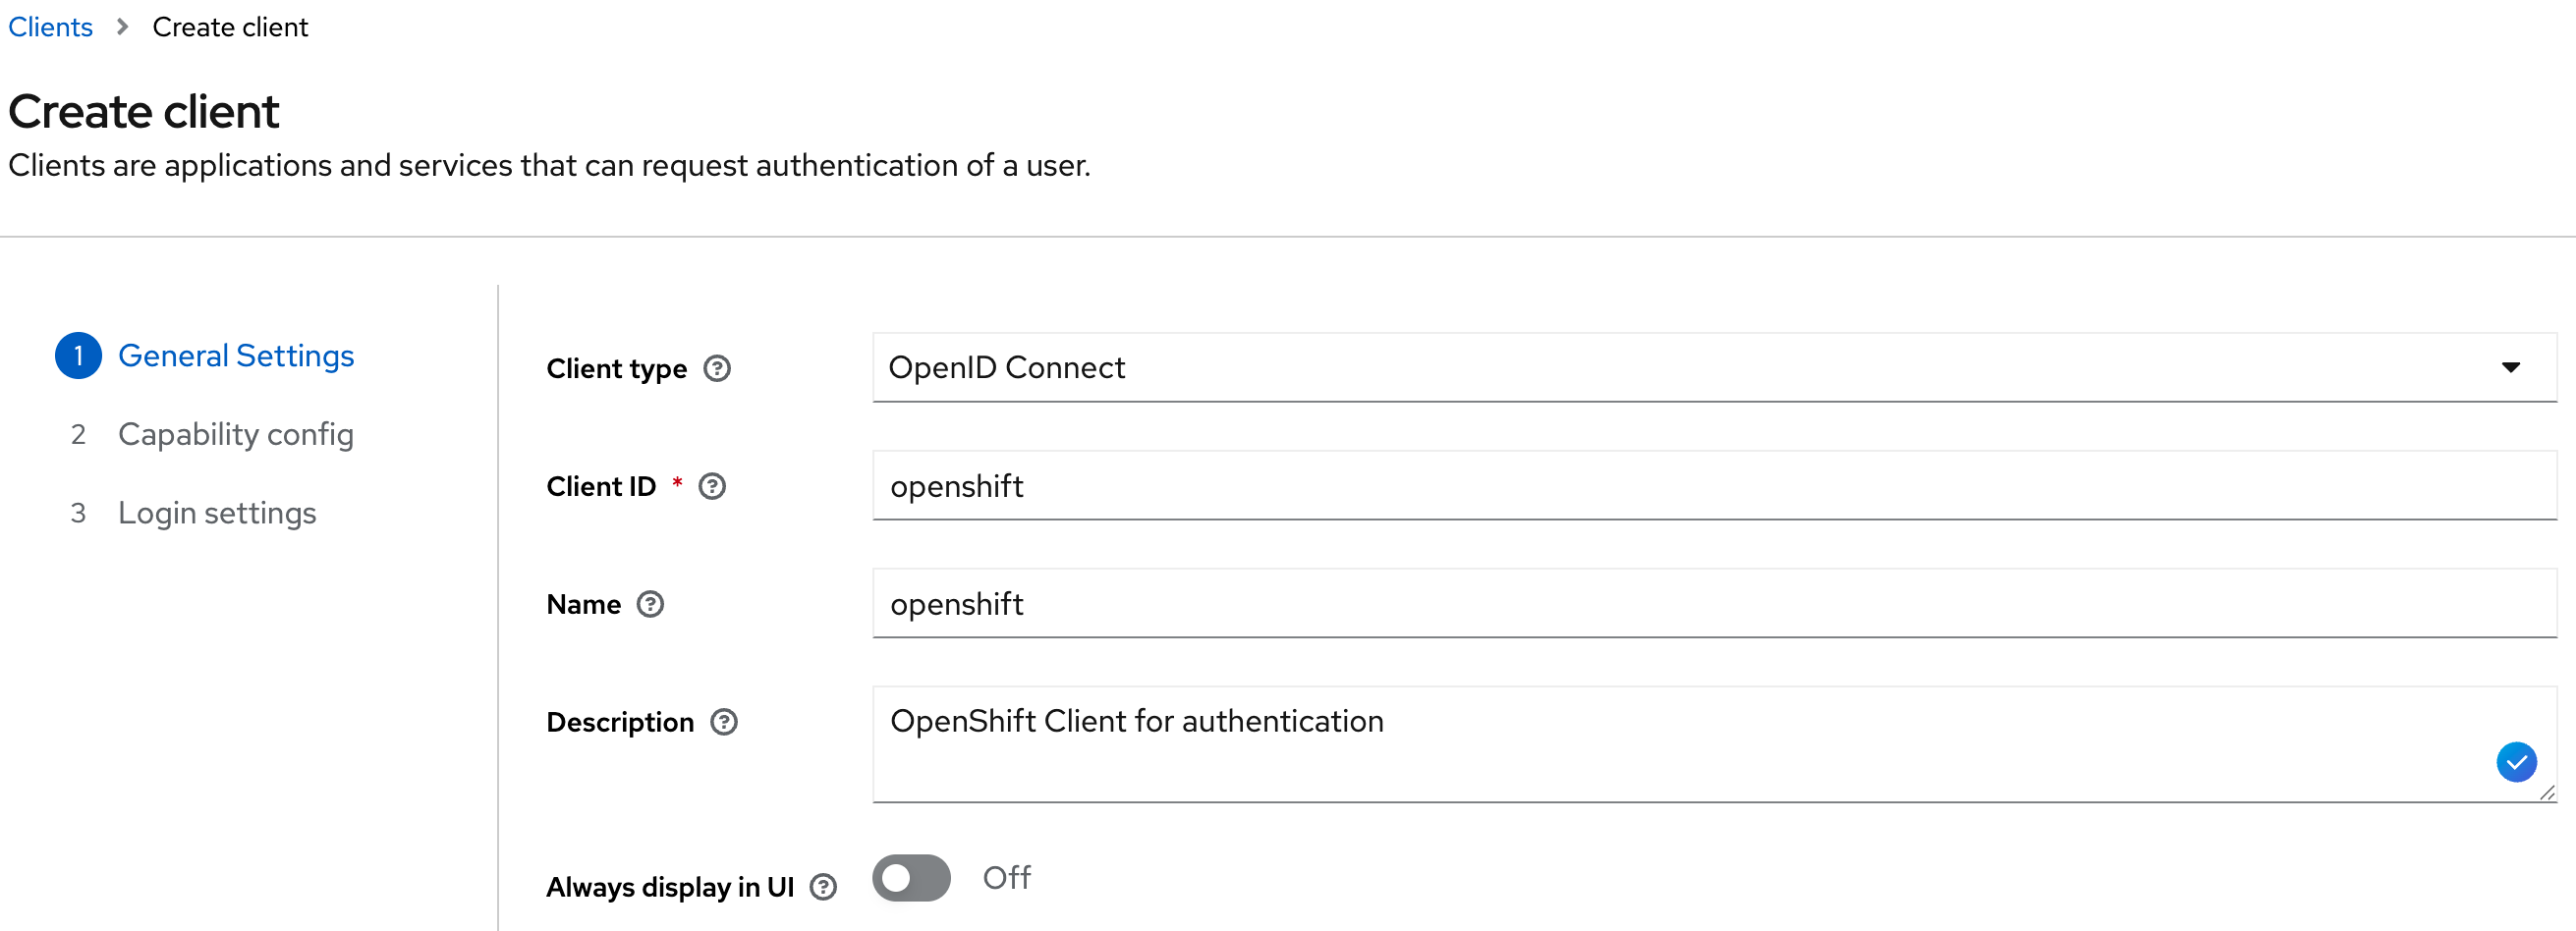Open Client ID help tooltip
The height and width of the screenshot is (931, 2576).
(x=712, y=486)
